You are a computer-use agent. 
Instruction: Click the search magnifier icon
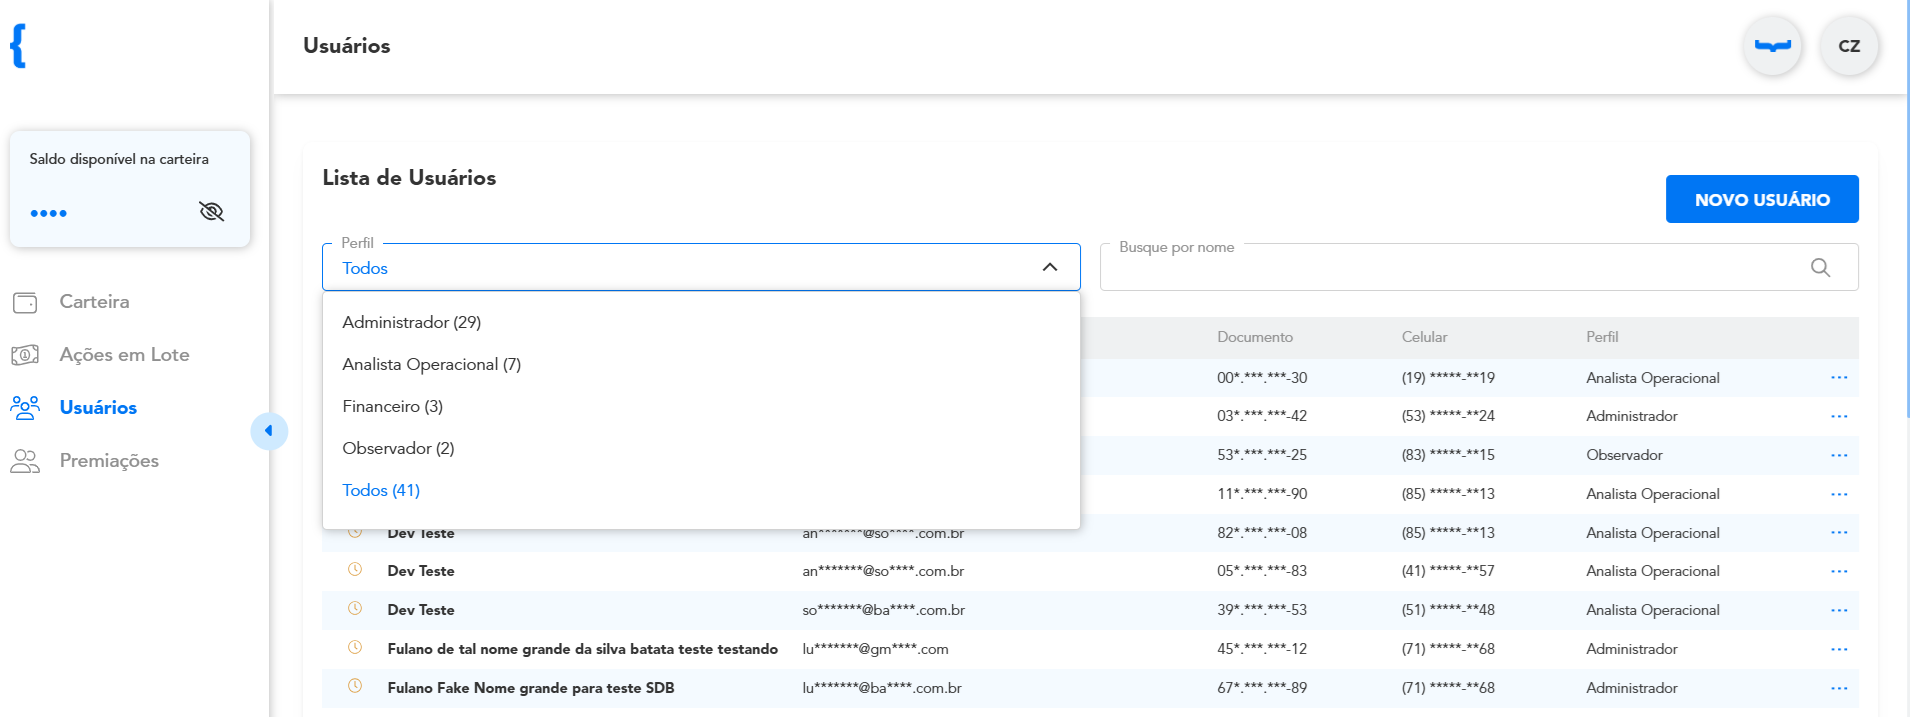1820,267
